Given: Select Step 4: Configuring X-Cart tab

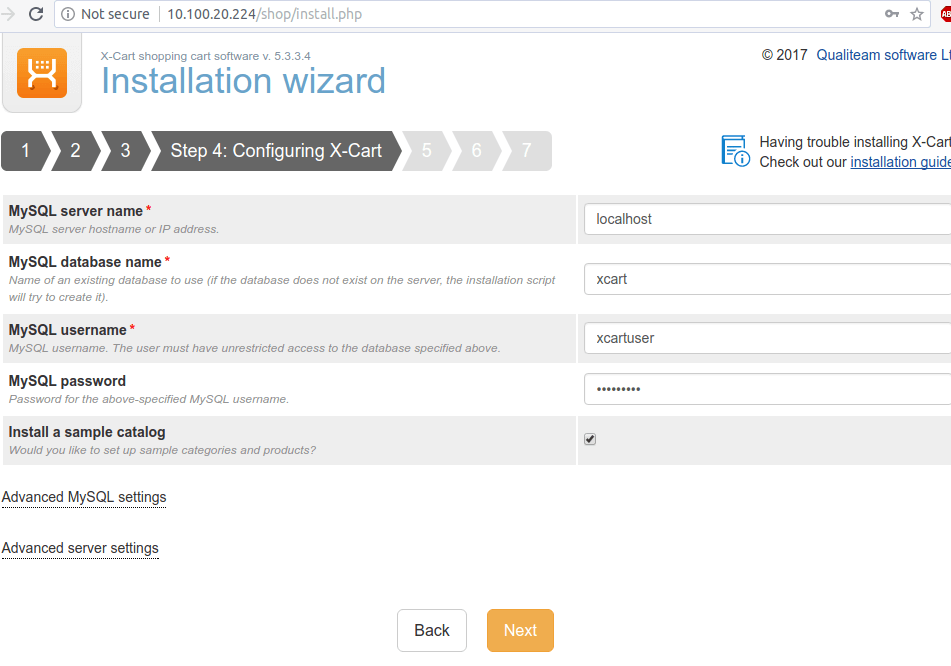Looking at the screenshot, I should [276, 150].
